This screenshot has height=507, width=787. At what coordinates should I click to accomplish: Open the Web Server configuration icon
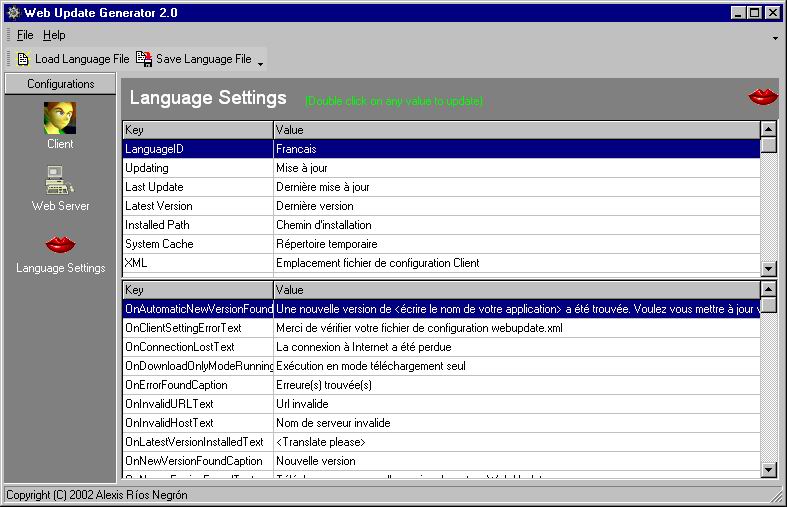tap(60, 181)
